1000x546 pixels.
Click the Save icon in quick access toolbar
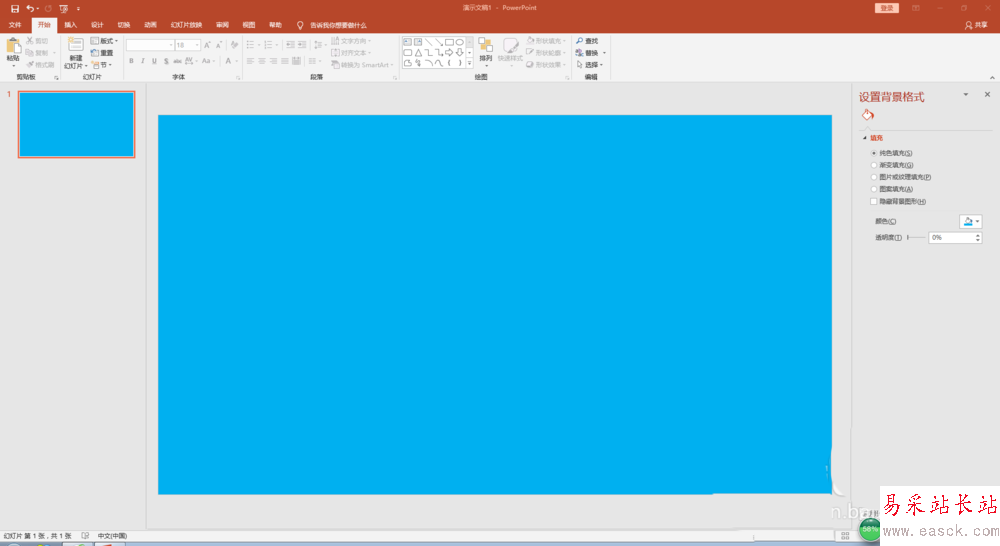[x=15, y=8]
